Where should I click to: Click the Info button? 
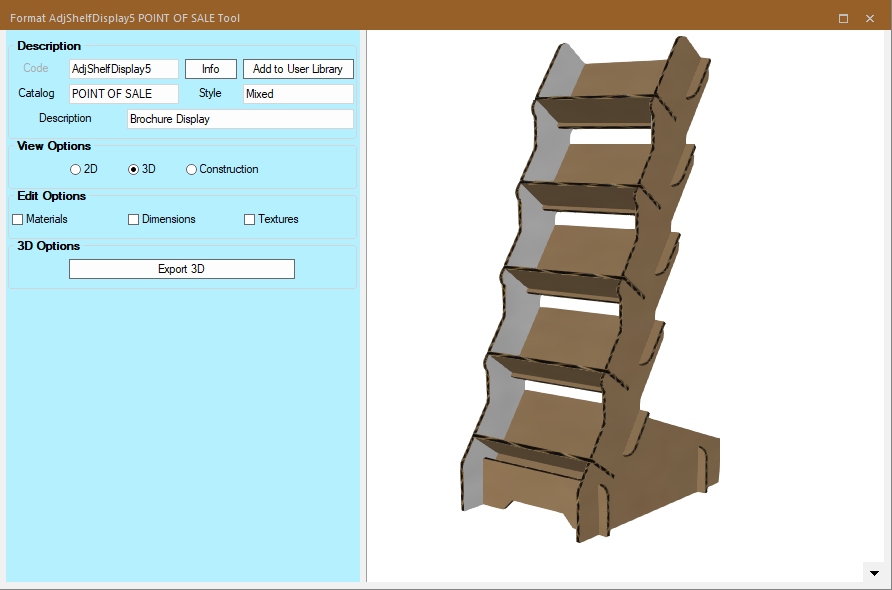pyautogui.click(x=210, y=69)
